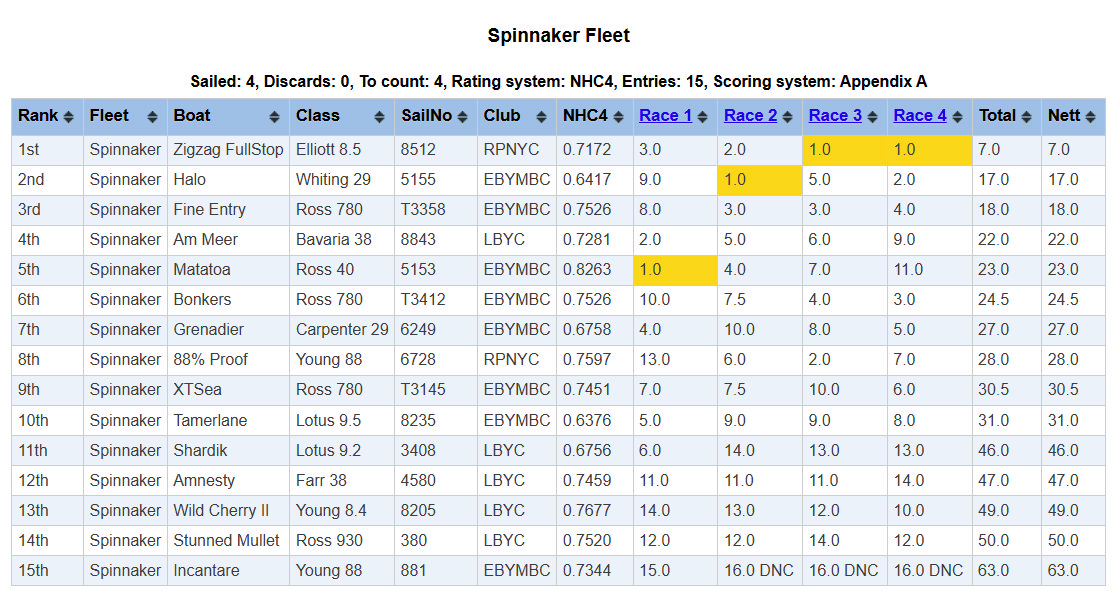
Task: Sort table by SailNo arrow icon
Action: click(x=464, y=117)
